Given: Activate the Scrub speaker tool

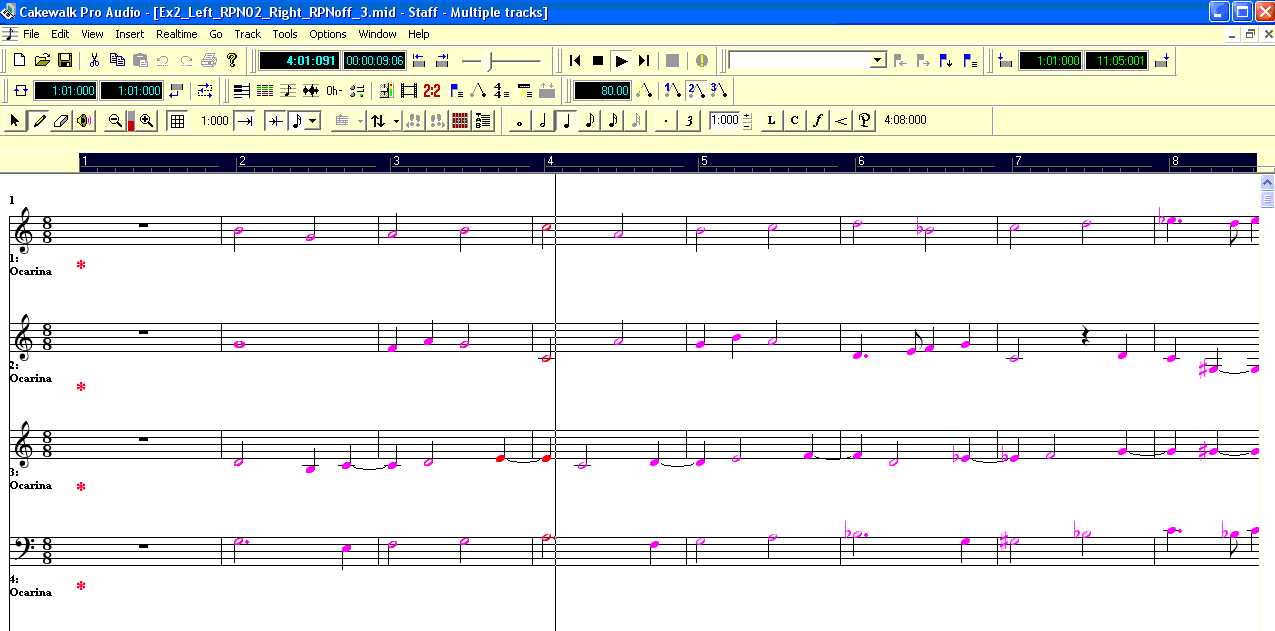Looking at the screenshot, I should [84, 121].
